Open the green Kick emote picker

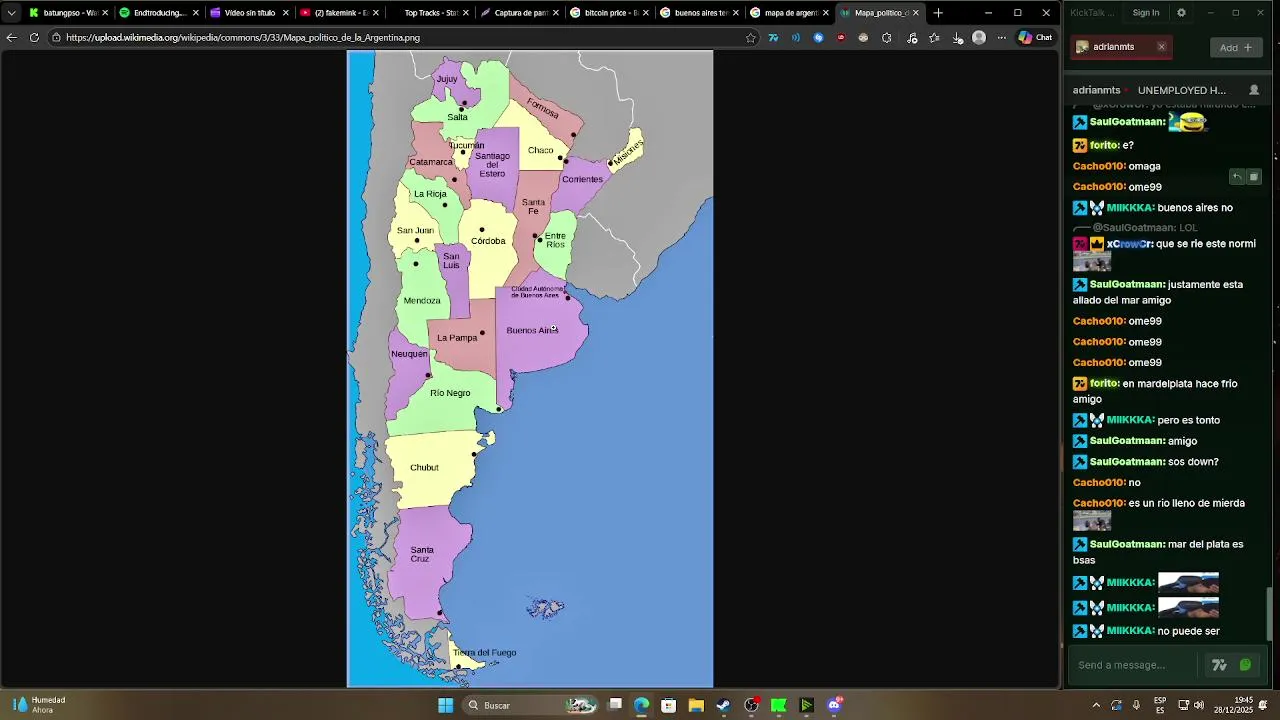click(x=1245, y=665)
